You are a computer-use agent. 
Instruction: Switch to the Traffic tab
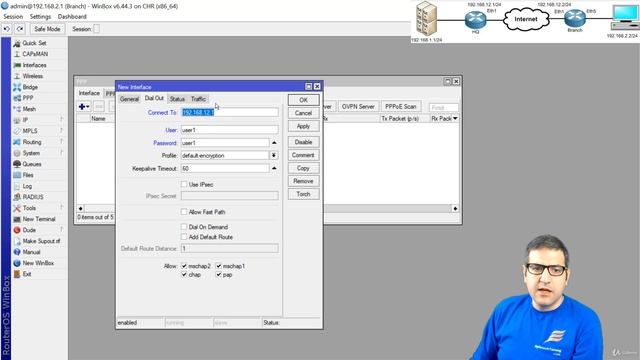198,99
